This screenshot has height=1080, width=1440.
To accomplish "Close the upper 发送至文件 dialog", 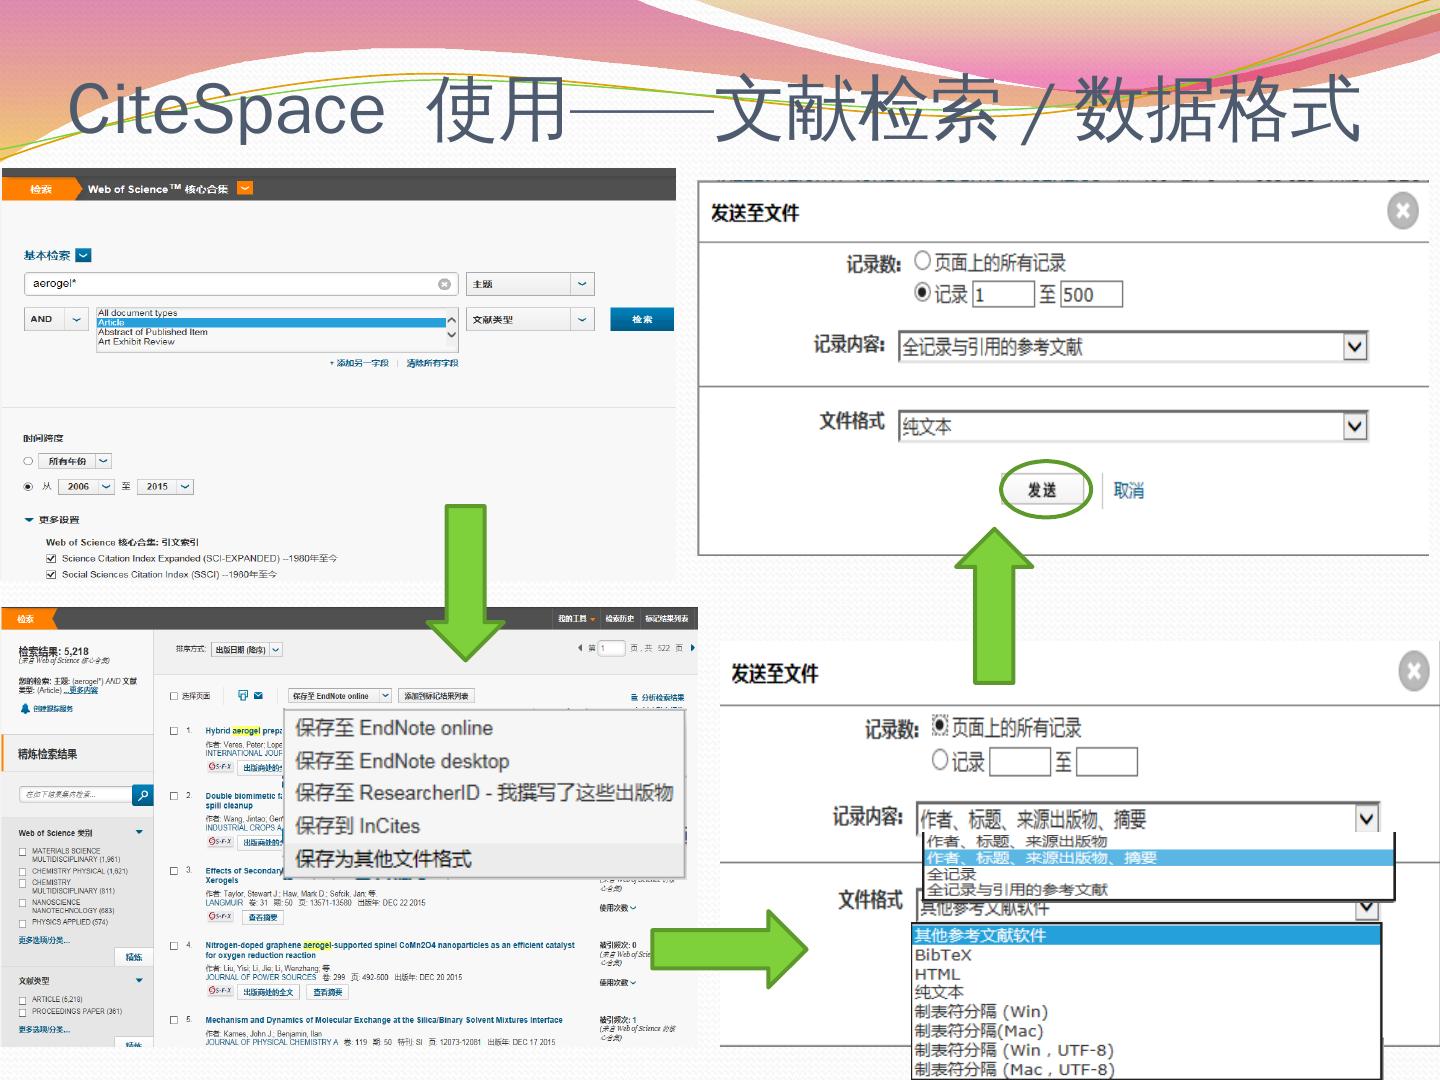I will (1403, 210).
